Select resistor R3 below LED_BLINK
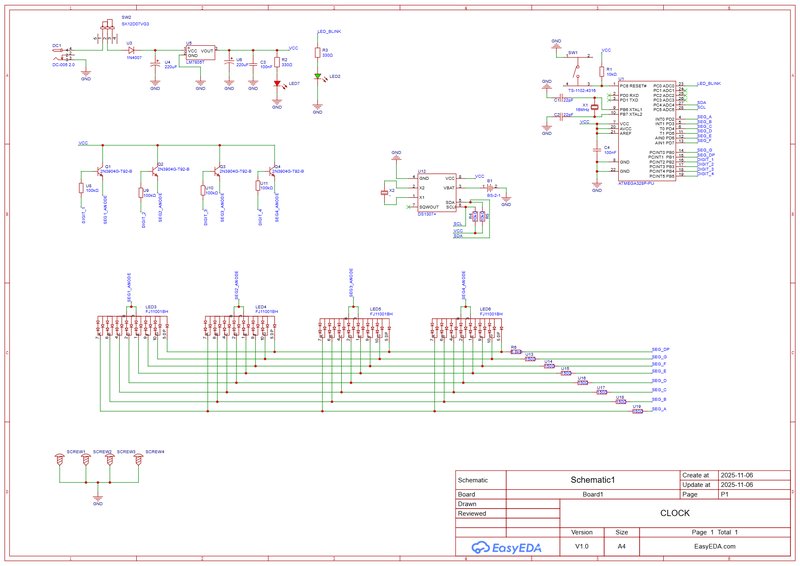The height and width of the screenshot is (566, 800). coord(317,53)
